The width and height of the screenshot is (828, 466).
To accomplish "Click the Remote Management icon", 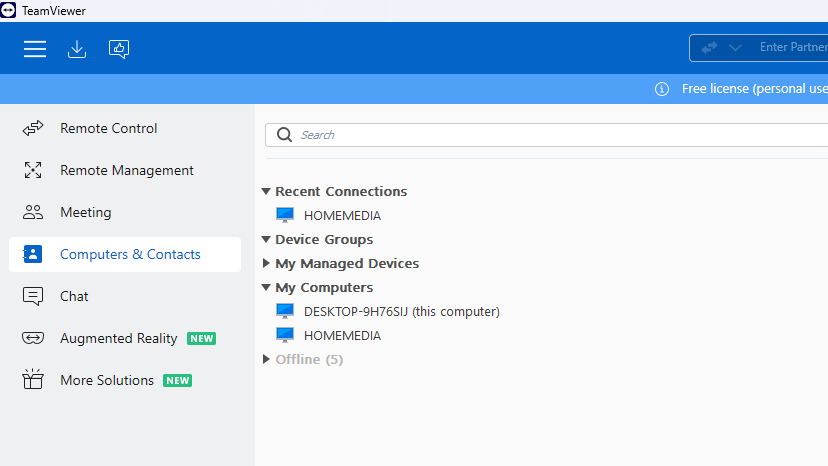I will 33,170.
